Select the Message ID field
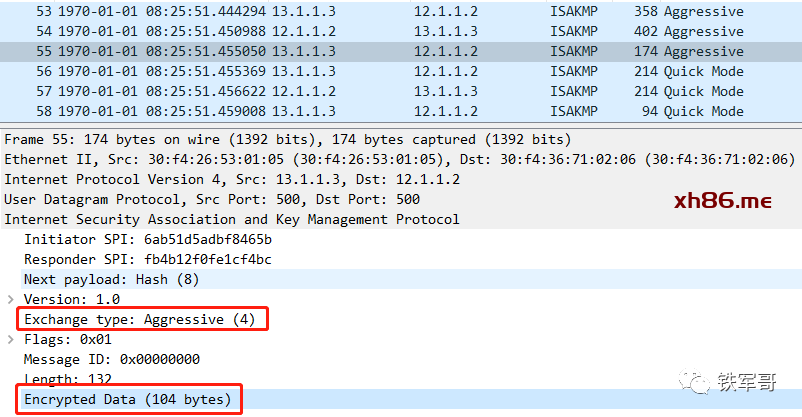This screenshot has height=417, width=802. (x=111, y=359)
